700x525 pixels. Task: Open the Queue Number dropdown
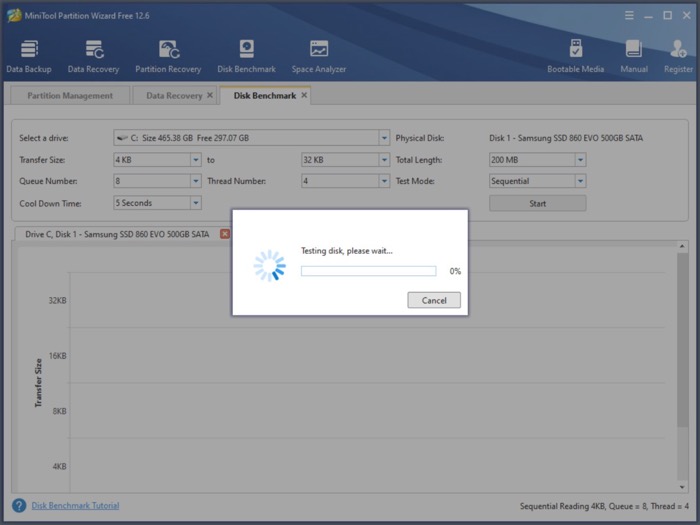[196, 181]
